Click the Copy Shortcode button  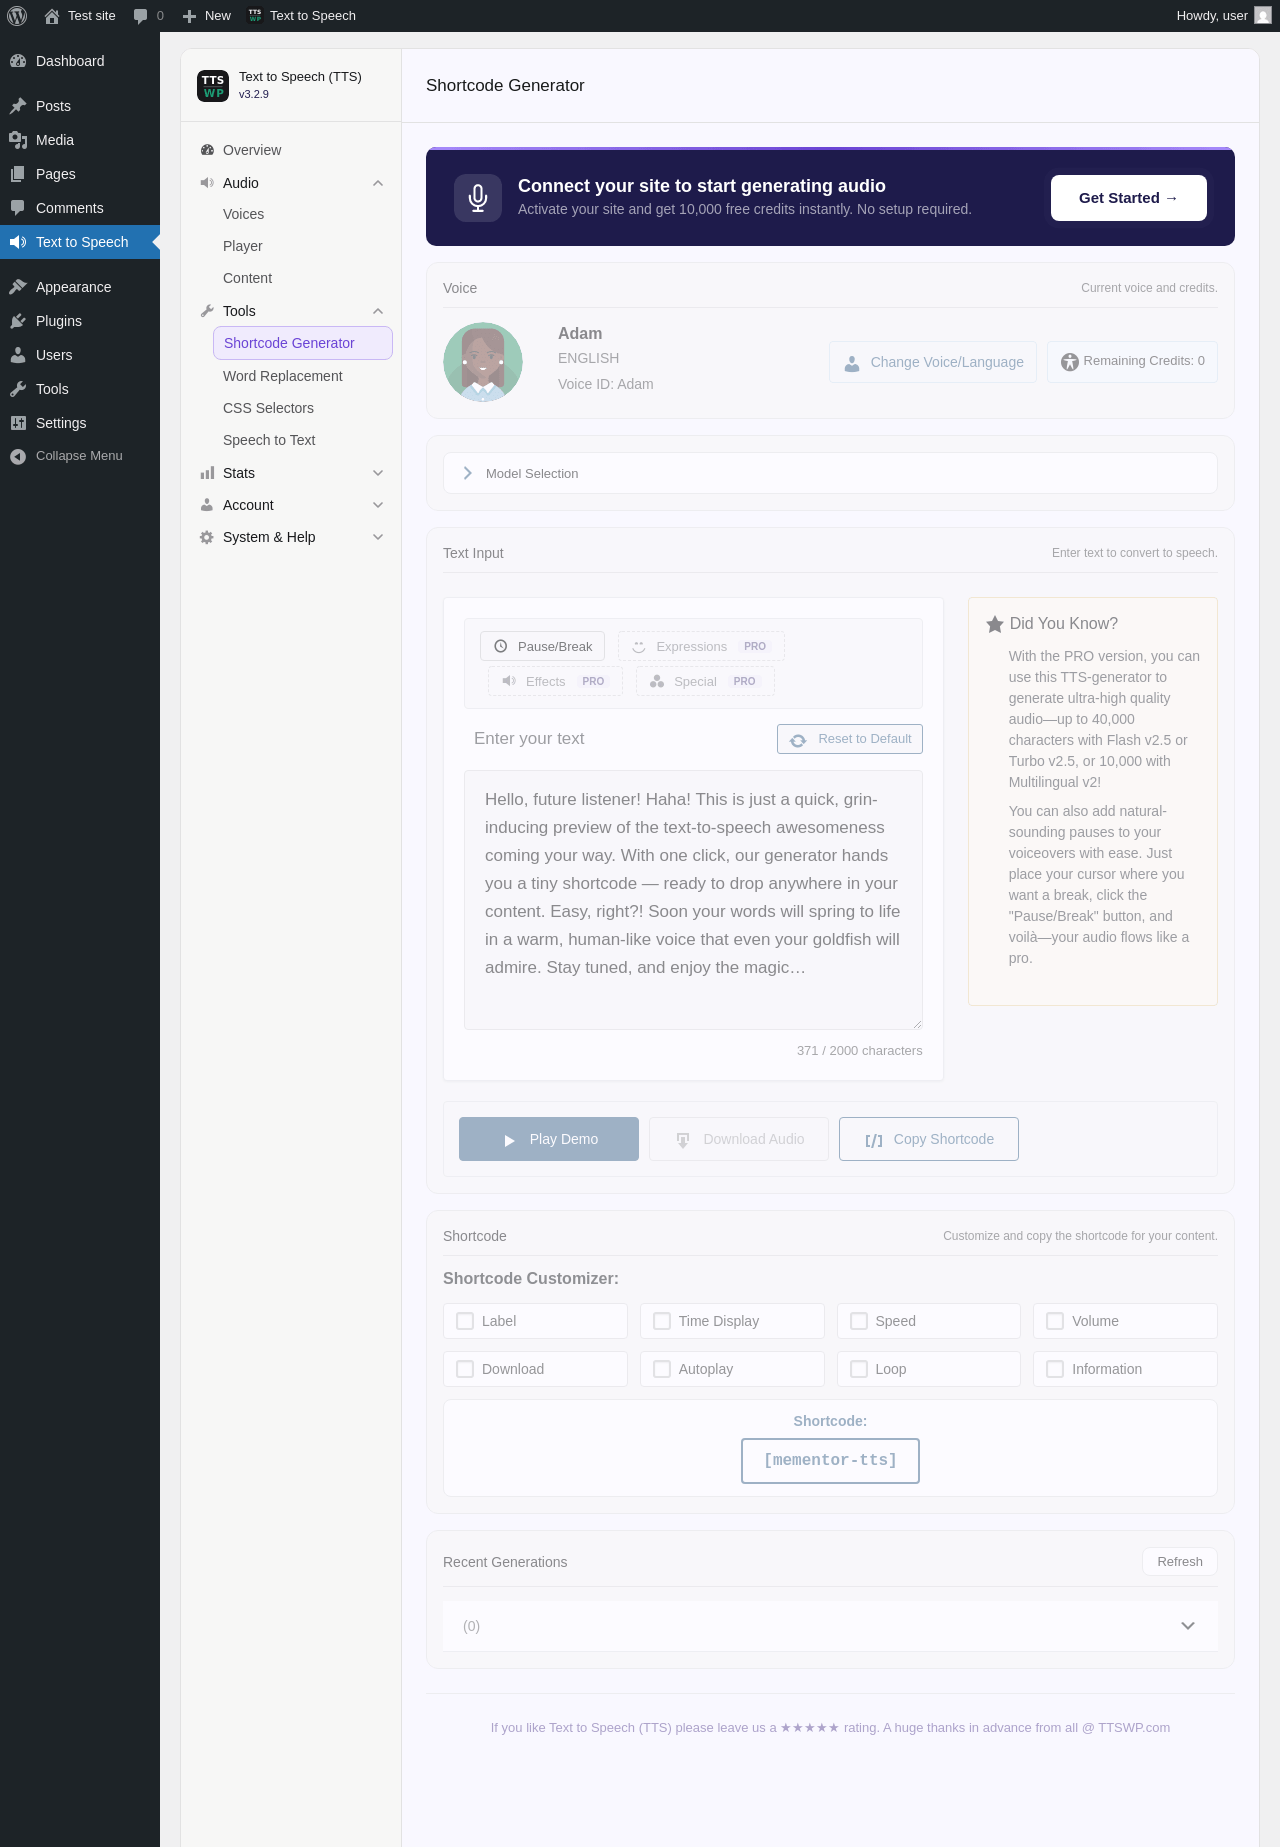(929, 1139)
